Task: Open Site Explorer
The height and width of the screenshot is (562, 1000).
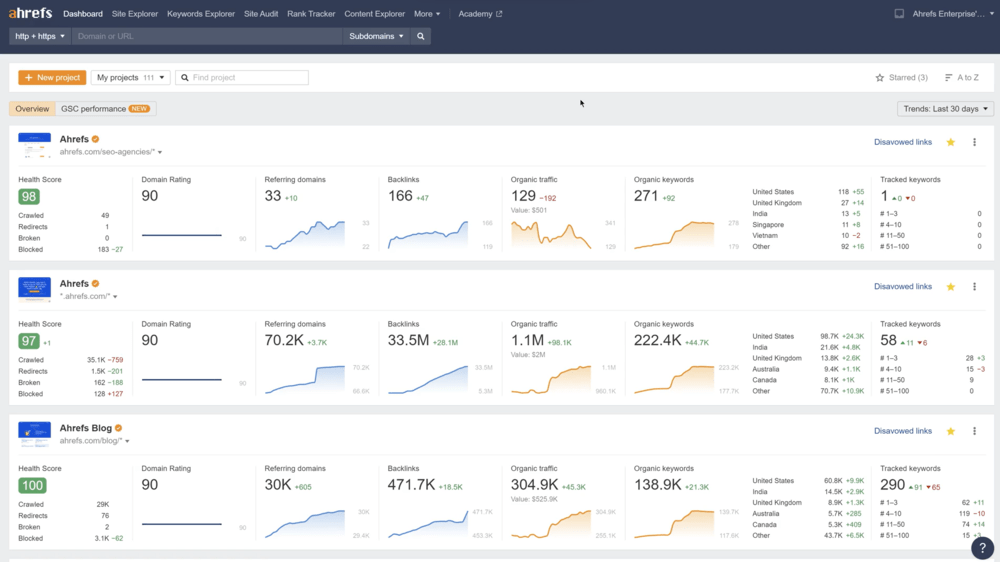Action: pyautogui.click(x=135, y=13)
